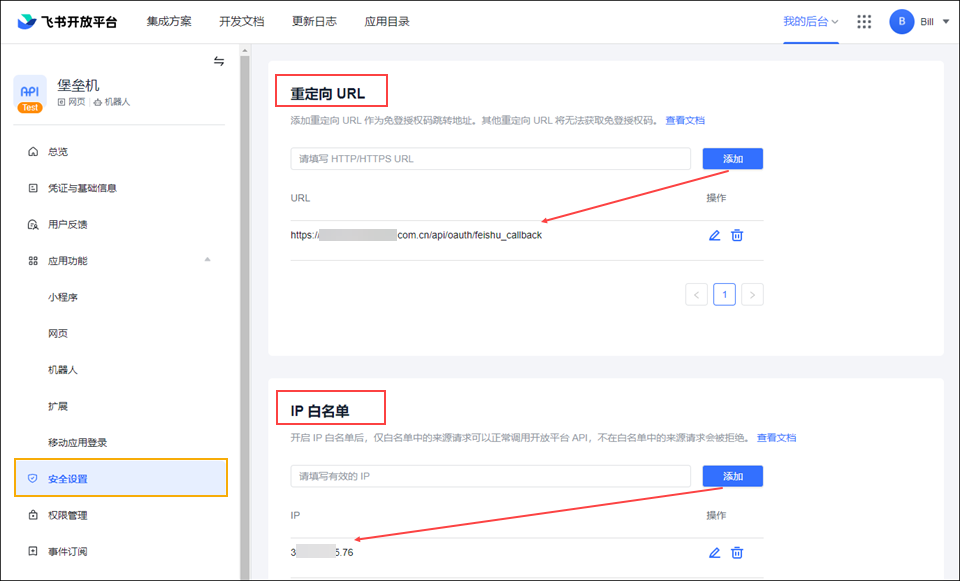Screen dimensions: 960x581
Task: Collapse the 应用功能 section
Action: point(207,260)
